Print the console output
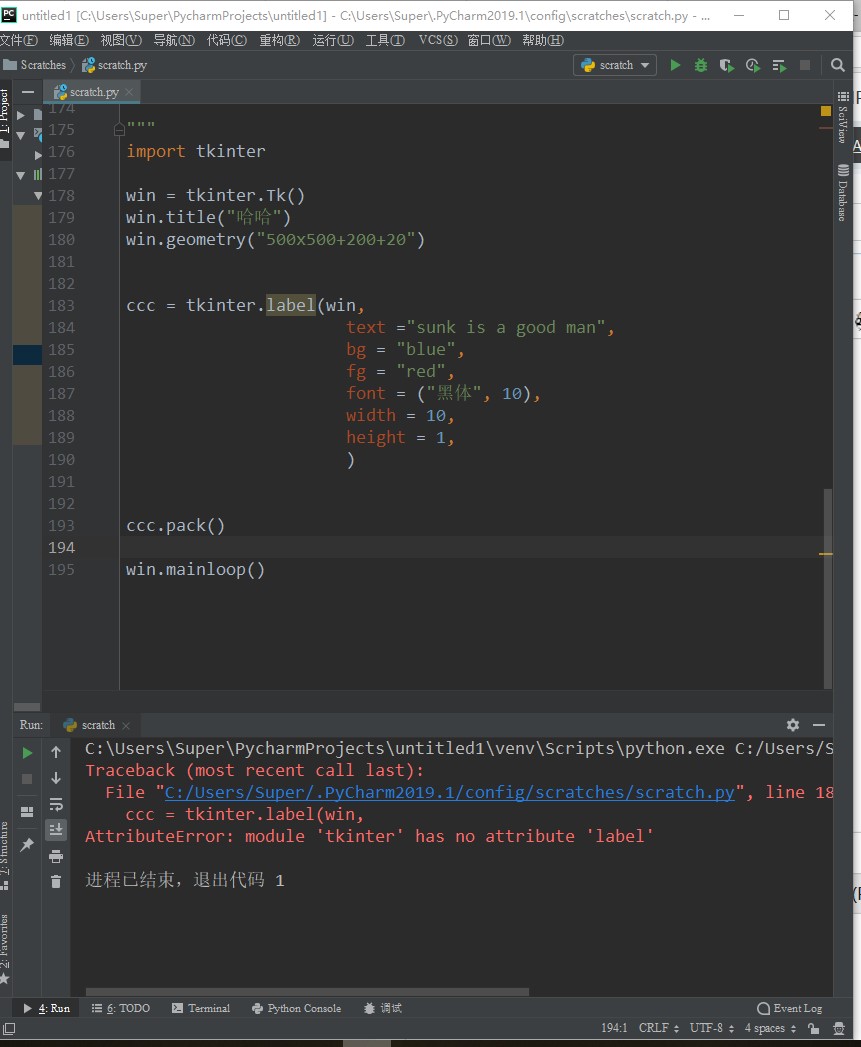The width and height of the screenshot is (861, 1047). [x=56, y=856]
